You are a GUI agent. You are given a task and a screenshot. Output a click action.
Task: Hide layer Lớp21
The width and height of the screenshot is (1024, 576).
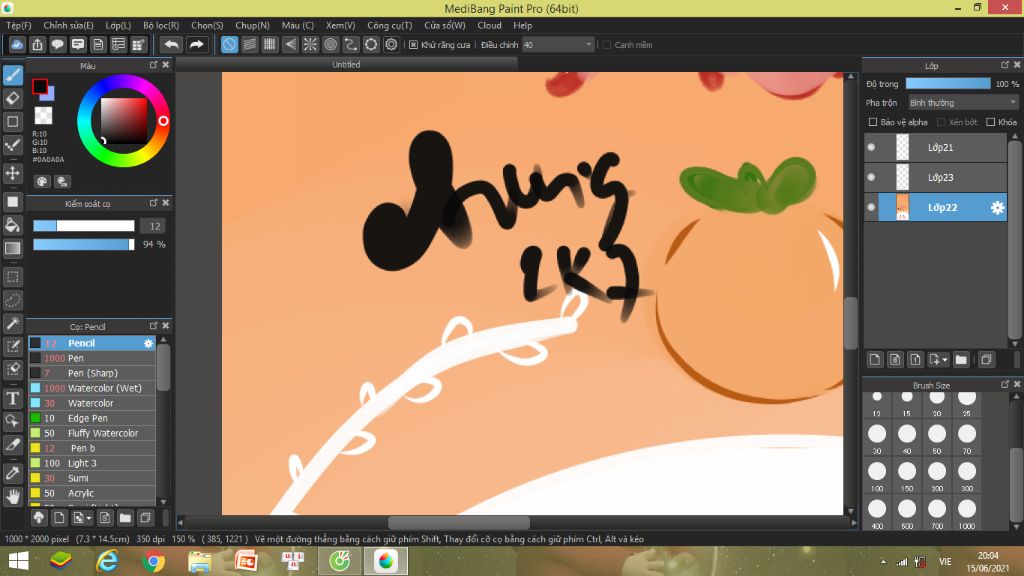871,148
